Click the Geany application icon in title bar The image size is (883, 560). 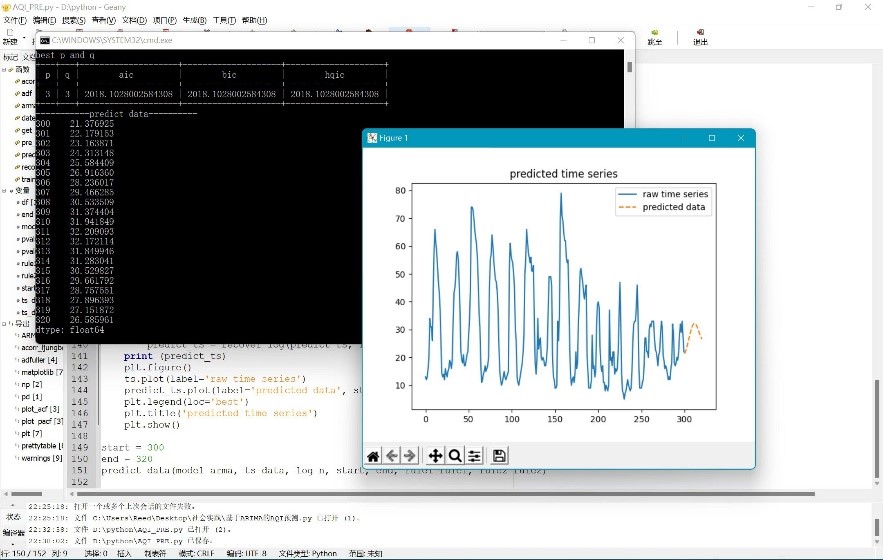6,7
